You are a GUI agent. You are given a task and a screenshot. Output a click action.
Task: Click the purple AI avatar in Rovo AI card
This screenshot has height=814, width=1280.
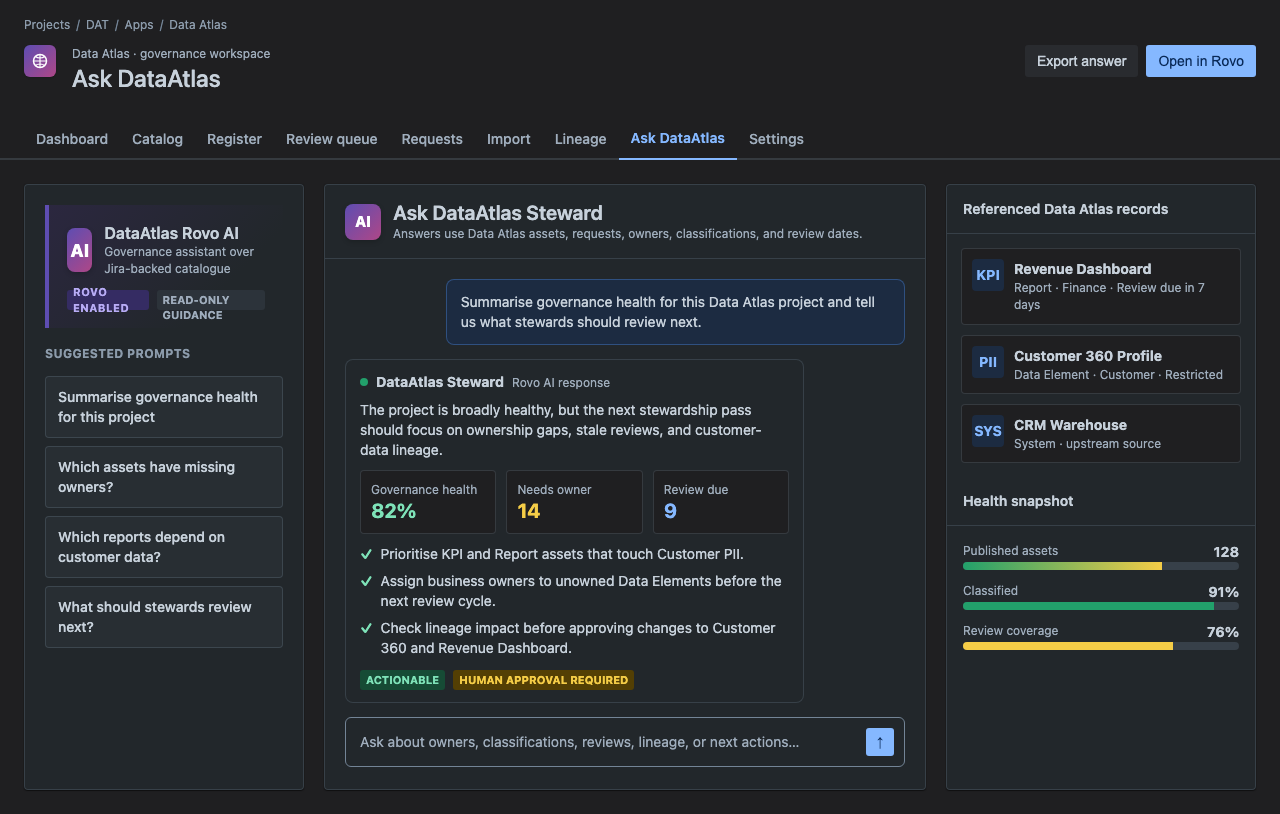tap(80, 250)
